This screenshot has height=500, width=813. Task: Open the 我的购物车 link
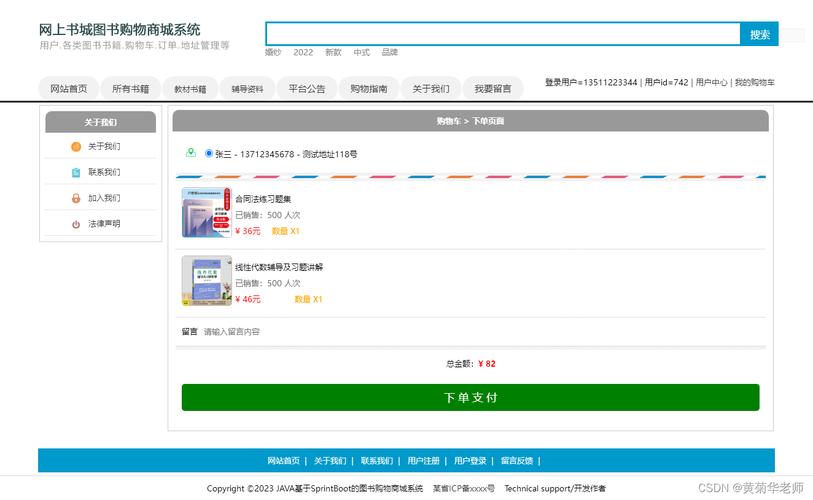click(x=754, y=82)
